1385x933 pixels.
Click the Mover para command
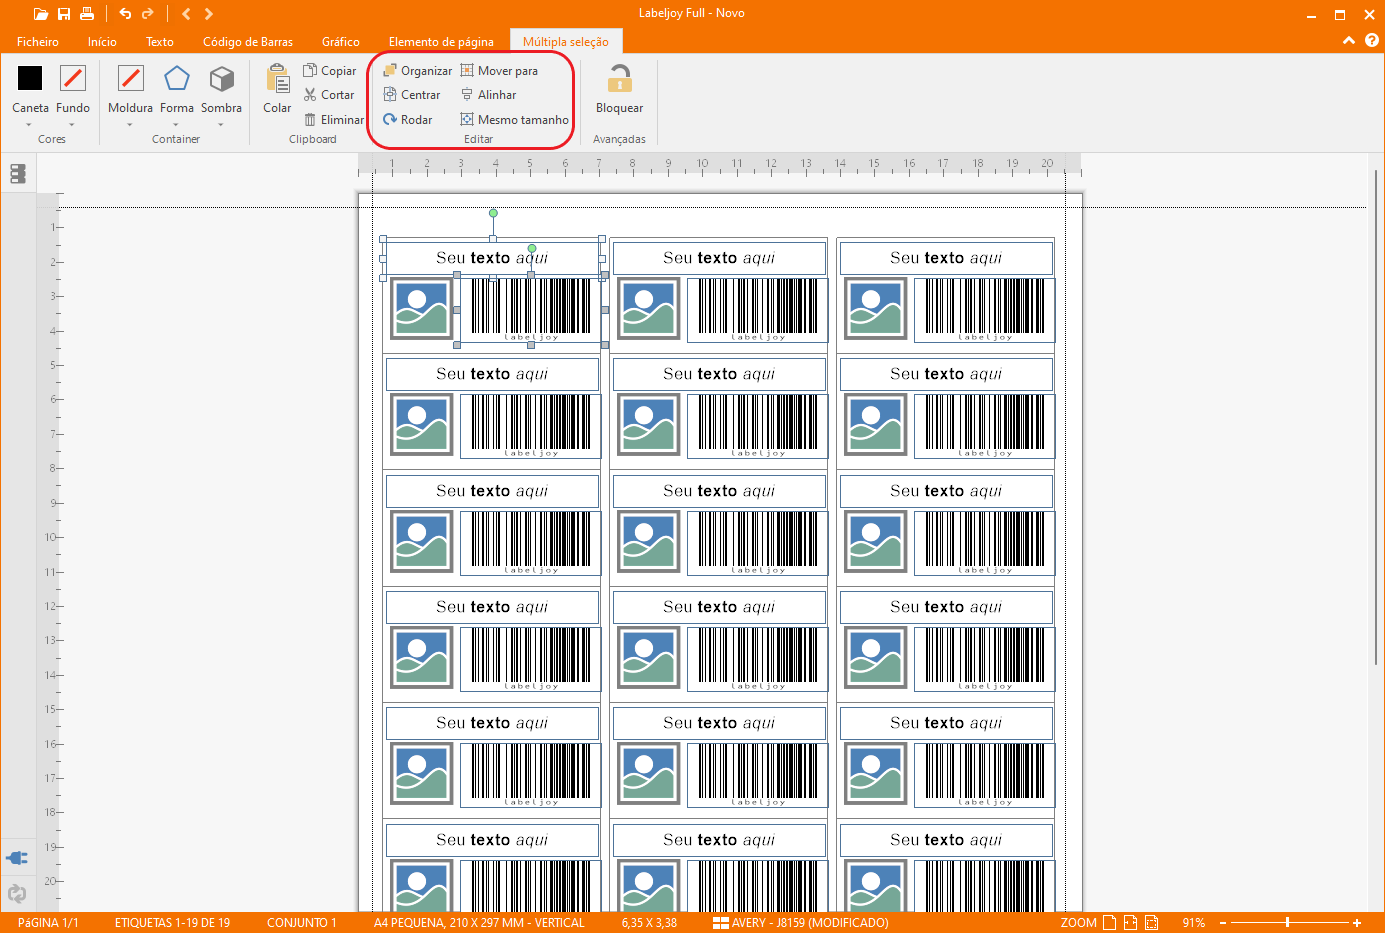[499, 71]
